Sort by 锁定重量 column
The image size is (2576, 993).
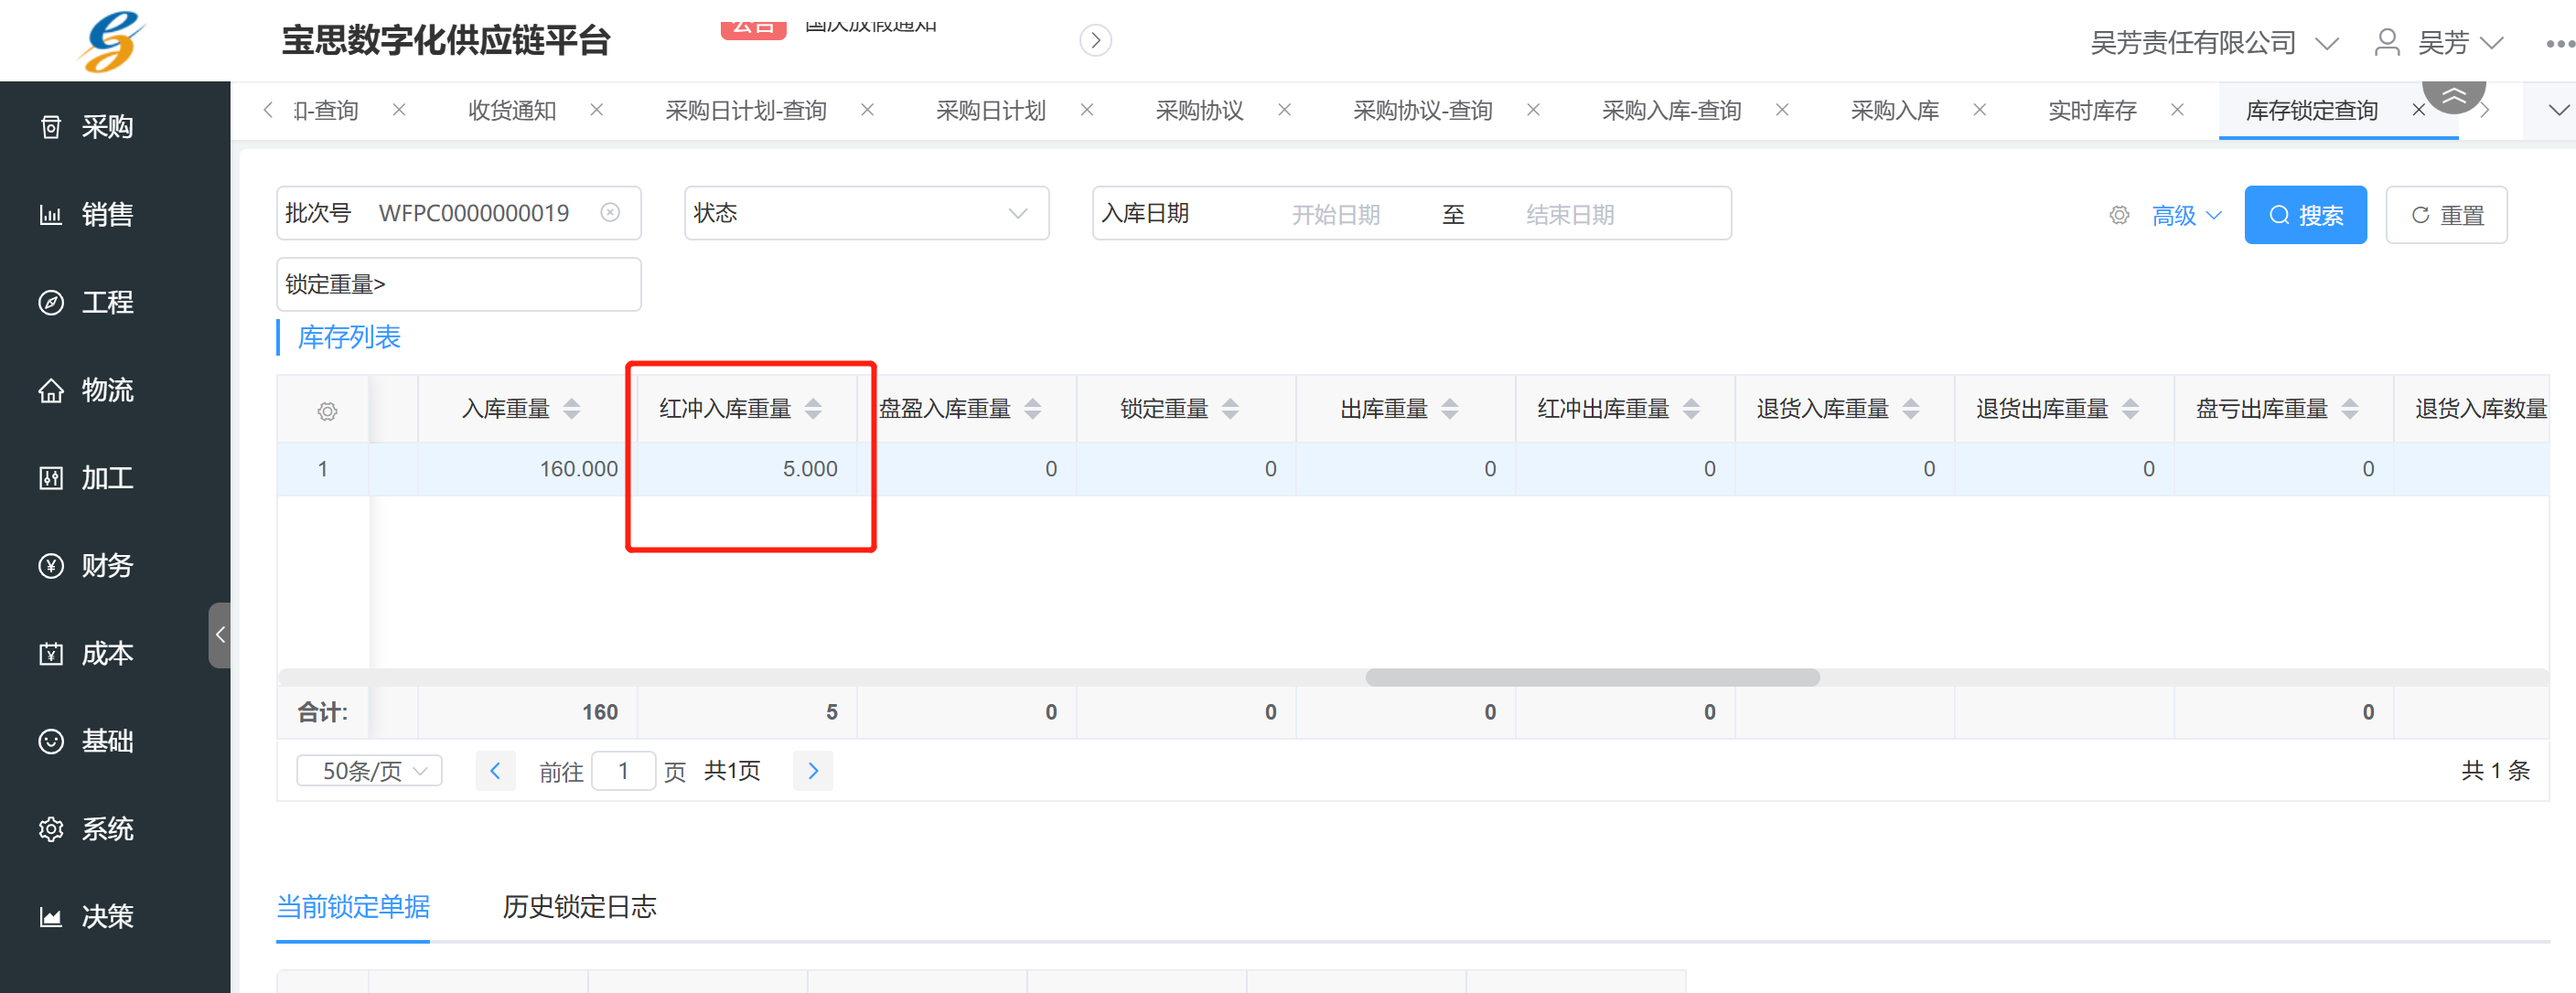pyautogui.click(x=1231, y=409)
